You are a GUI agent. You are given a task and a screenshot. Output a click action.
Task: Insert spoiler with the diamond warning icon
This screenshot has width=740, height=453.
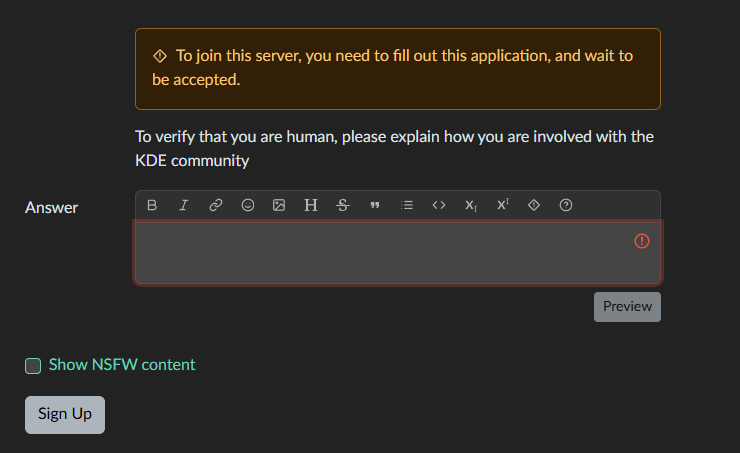(x=534, y=205)
